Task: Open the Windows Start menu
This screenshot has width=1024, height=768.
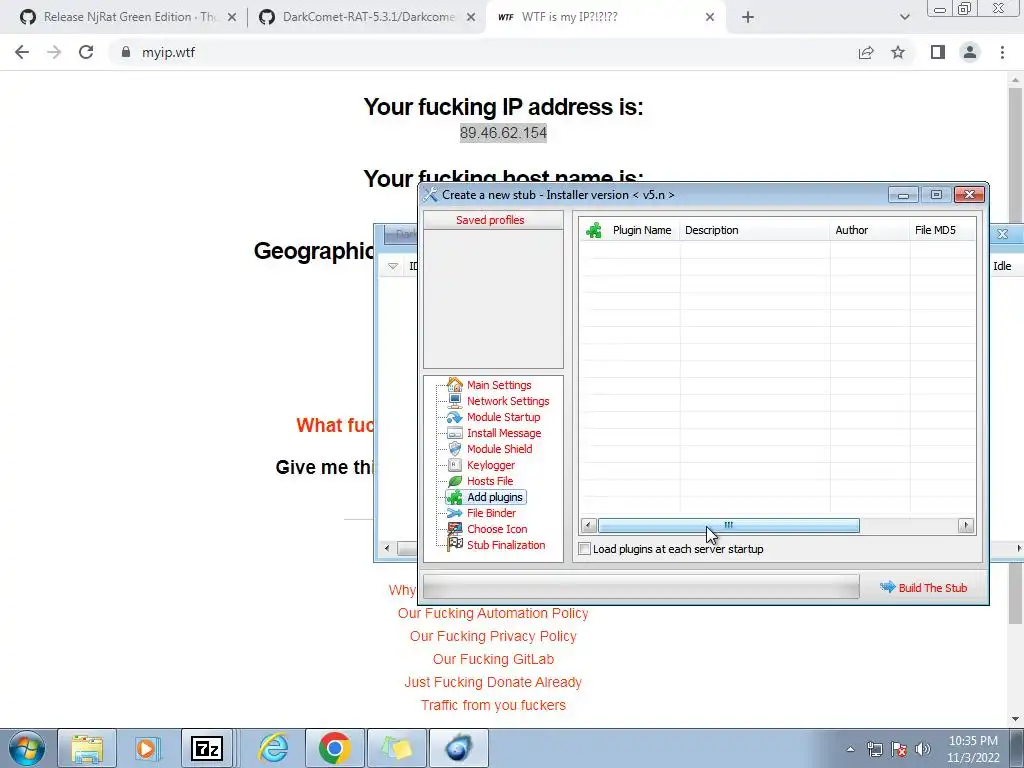Action: 27,748
